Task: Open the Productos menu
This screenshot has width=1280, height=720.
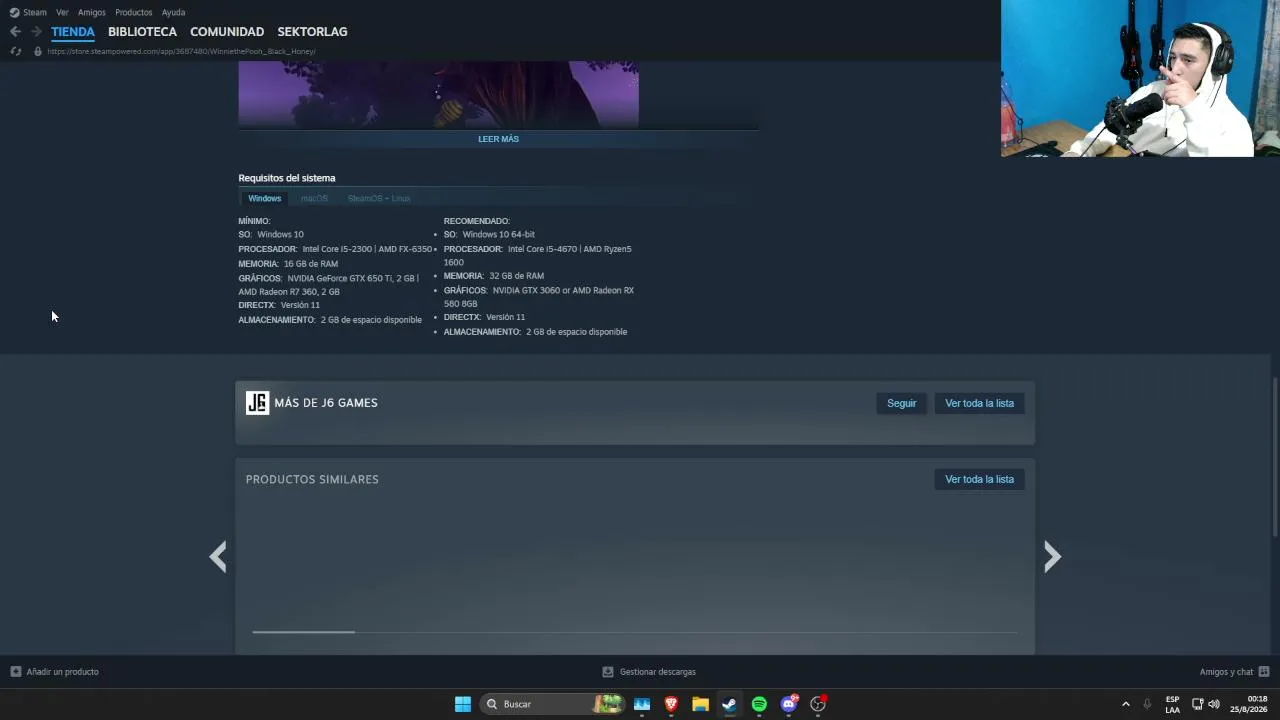Action: click(x=133, y=12)
